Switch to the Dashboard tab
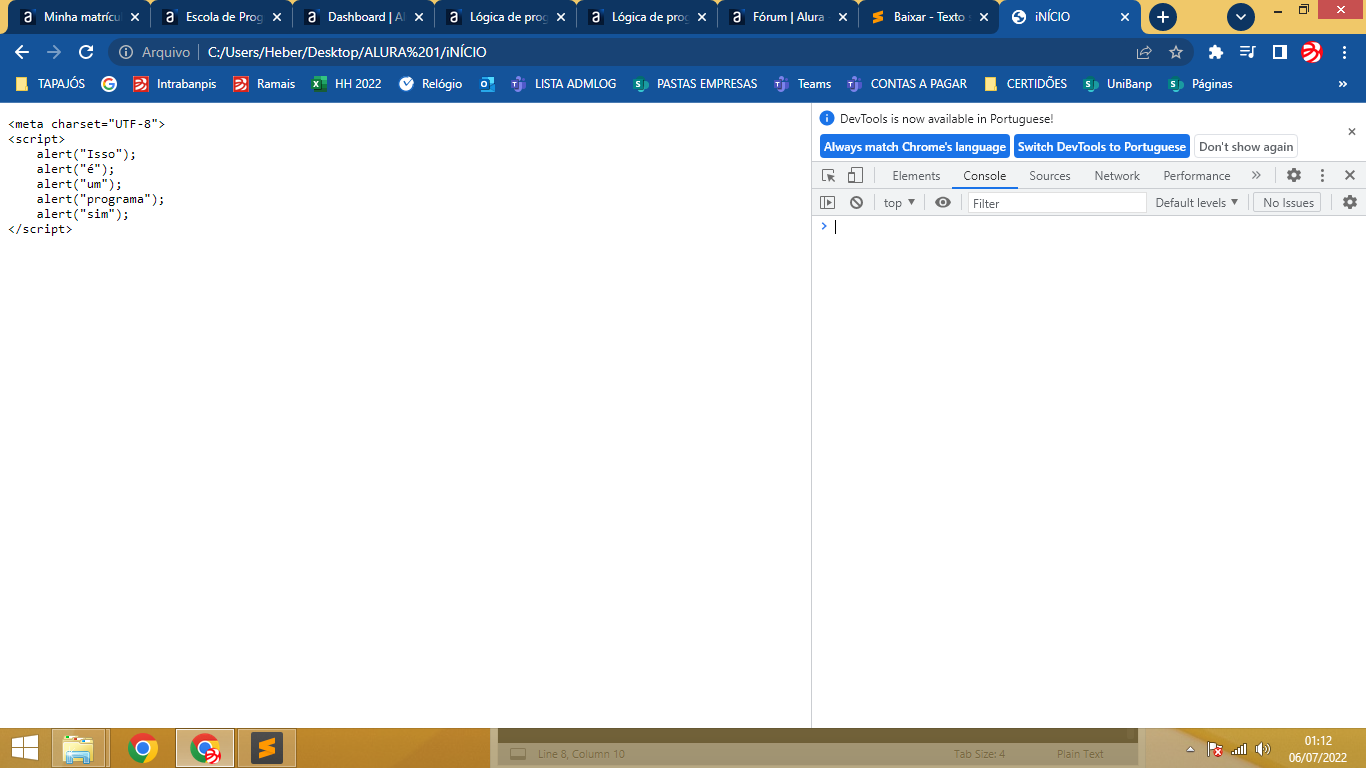 coord(364,17)
